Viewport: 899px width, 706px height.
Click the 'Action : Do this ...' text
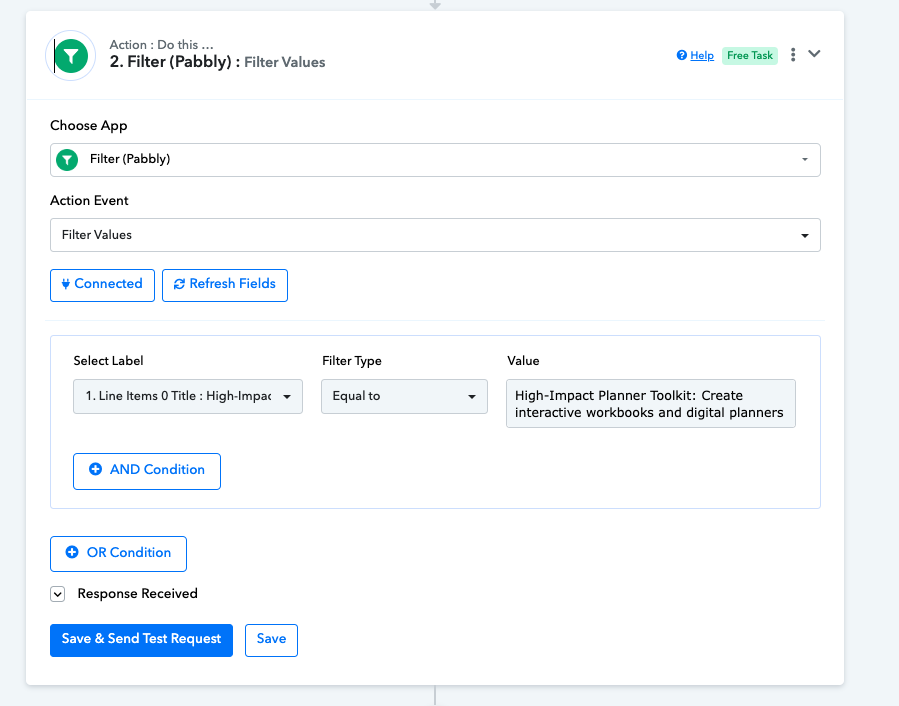pos(162,45)
